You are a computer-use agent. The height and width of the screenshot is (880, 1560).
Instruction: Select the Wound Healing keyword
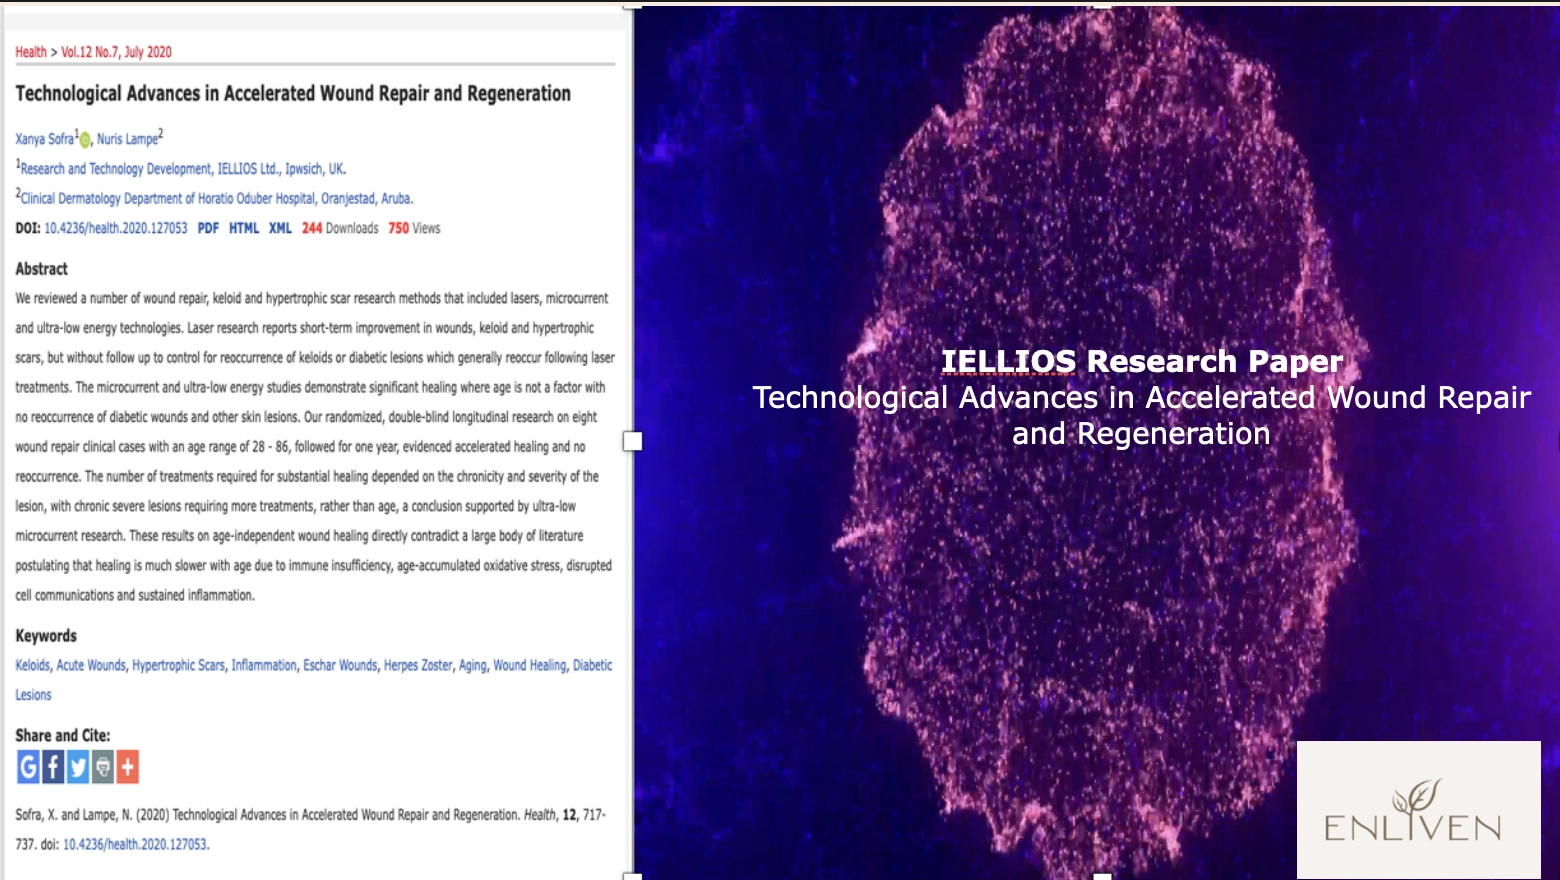[529, 665]
